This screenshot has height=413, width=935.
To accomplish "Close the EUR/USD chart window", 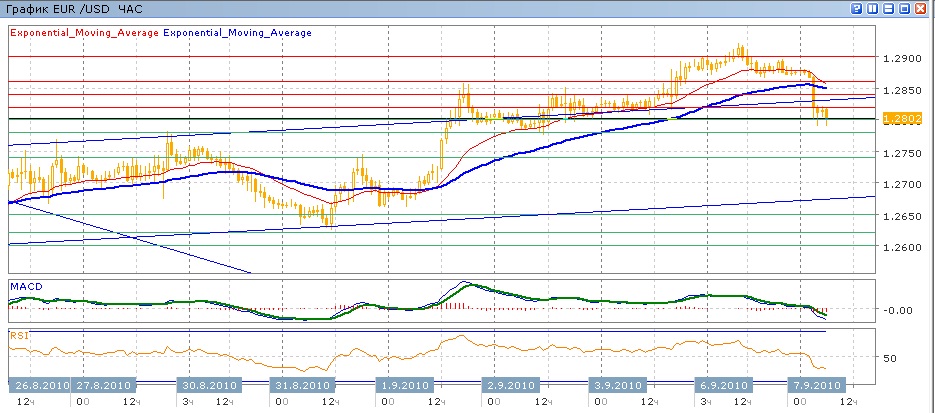I will [x=921, y=8].
